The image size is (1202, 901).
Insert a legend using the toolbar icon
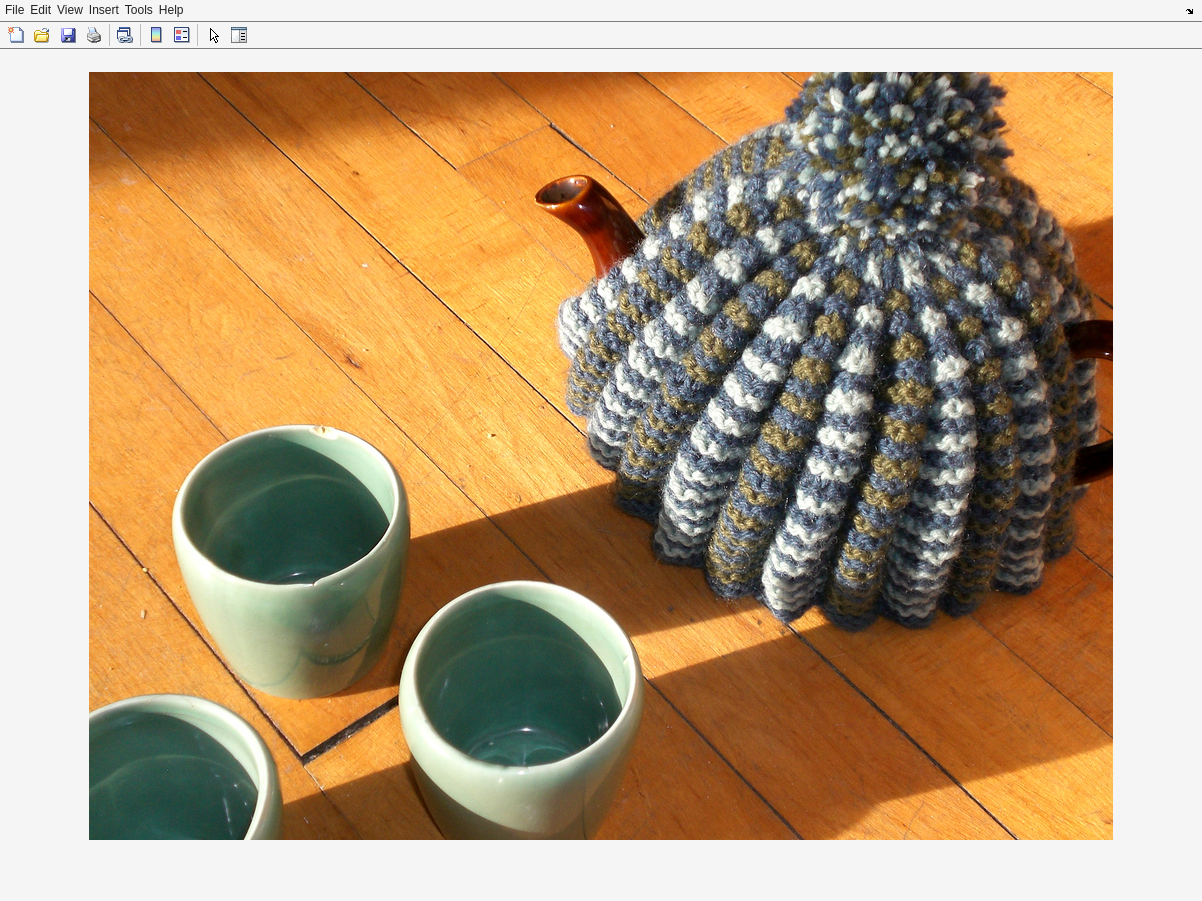(182, 35)
